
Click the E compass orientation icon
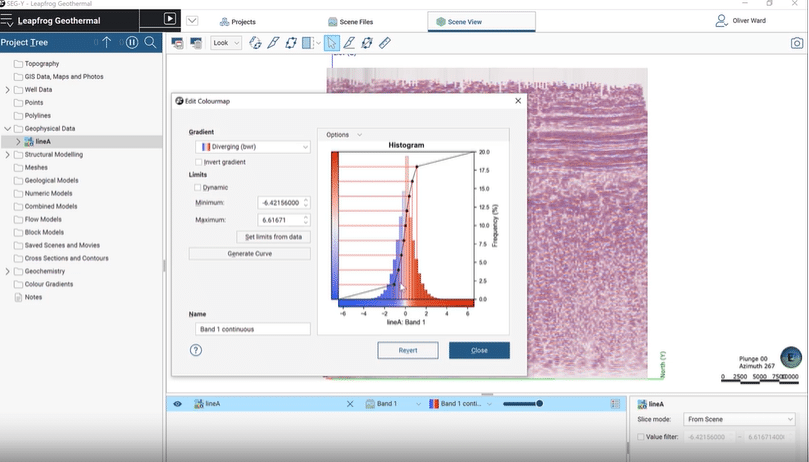coord(790,357)
